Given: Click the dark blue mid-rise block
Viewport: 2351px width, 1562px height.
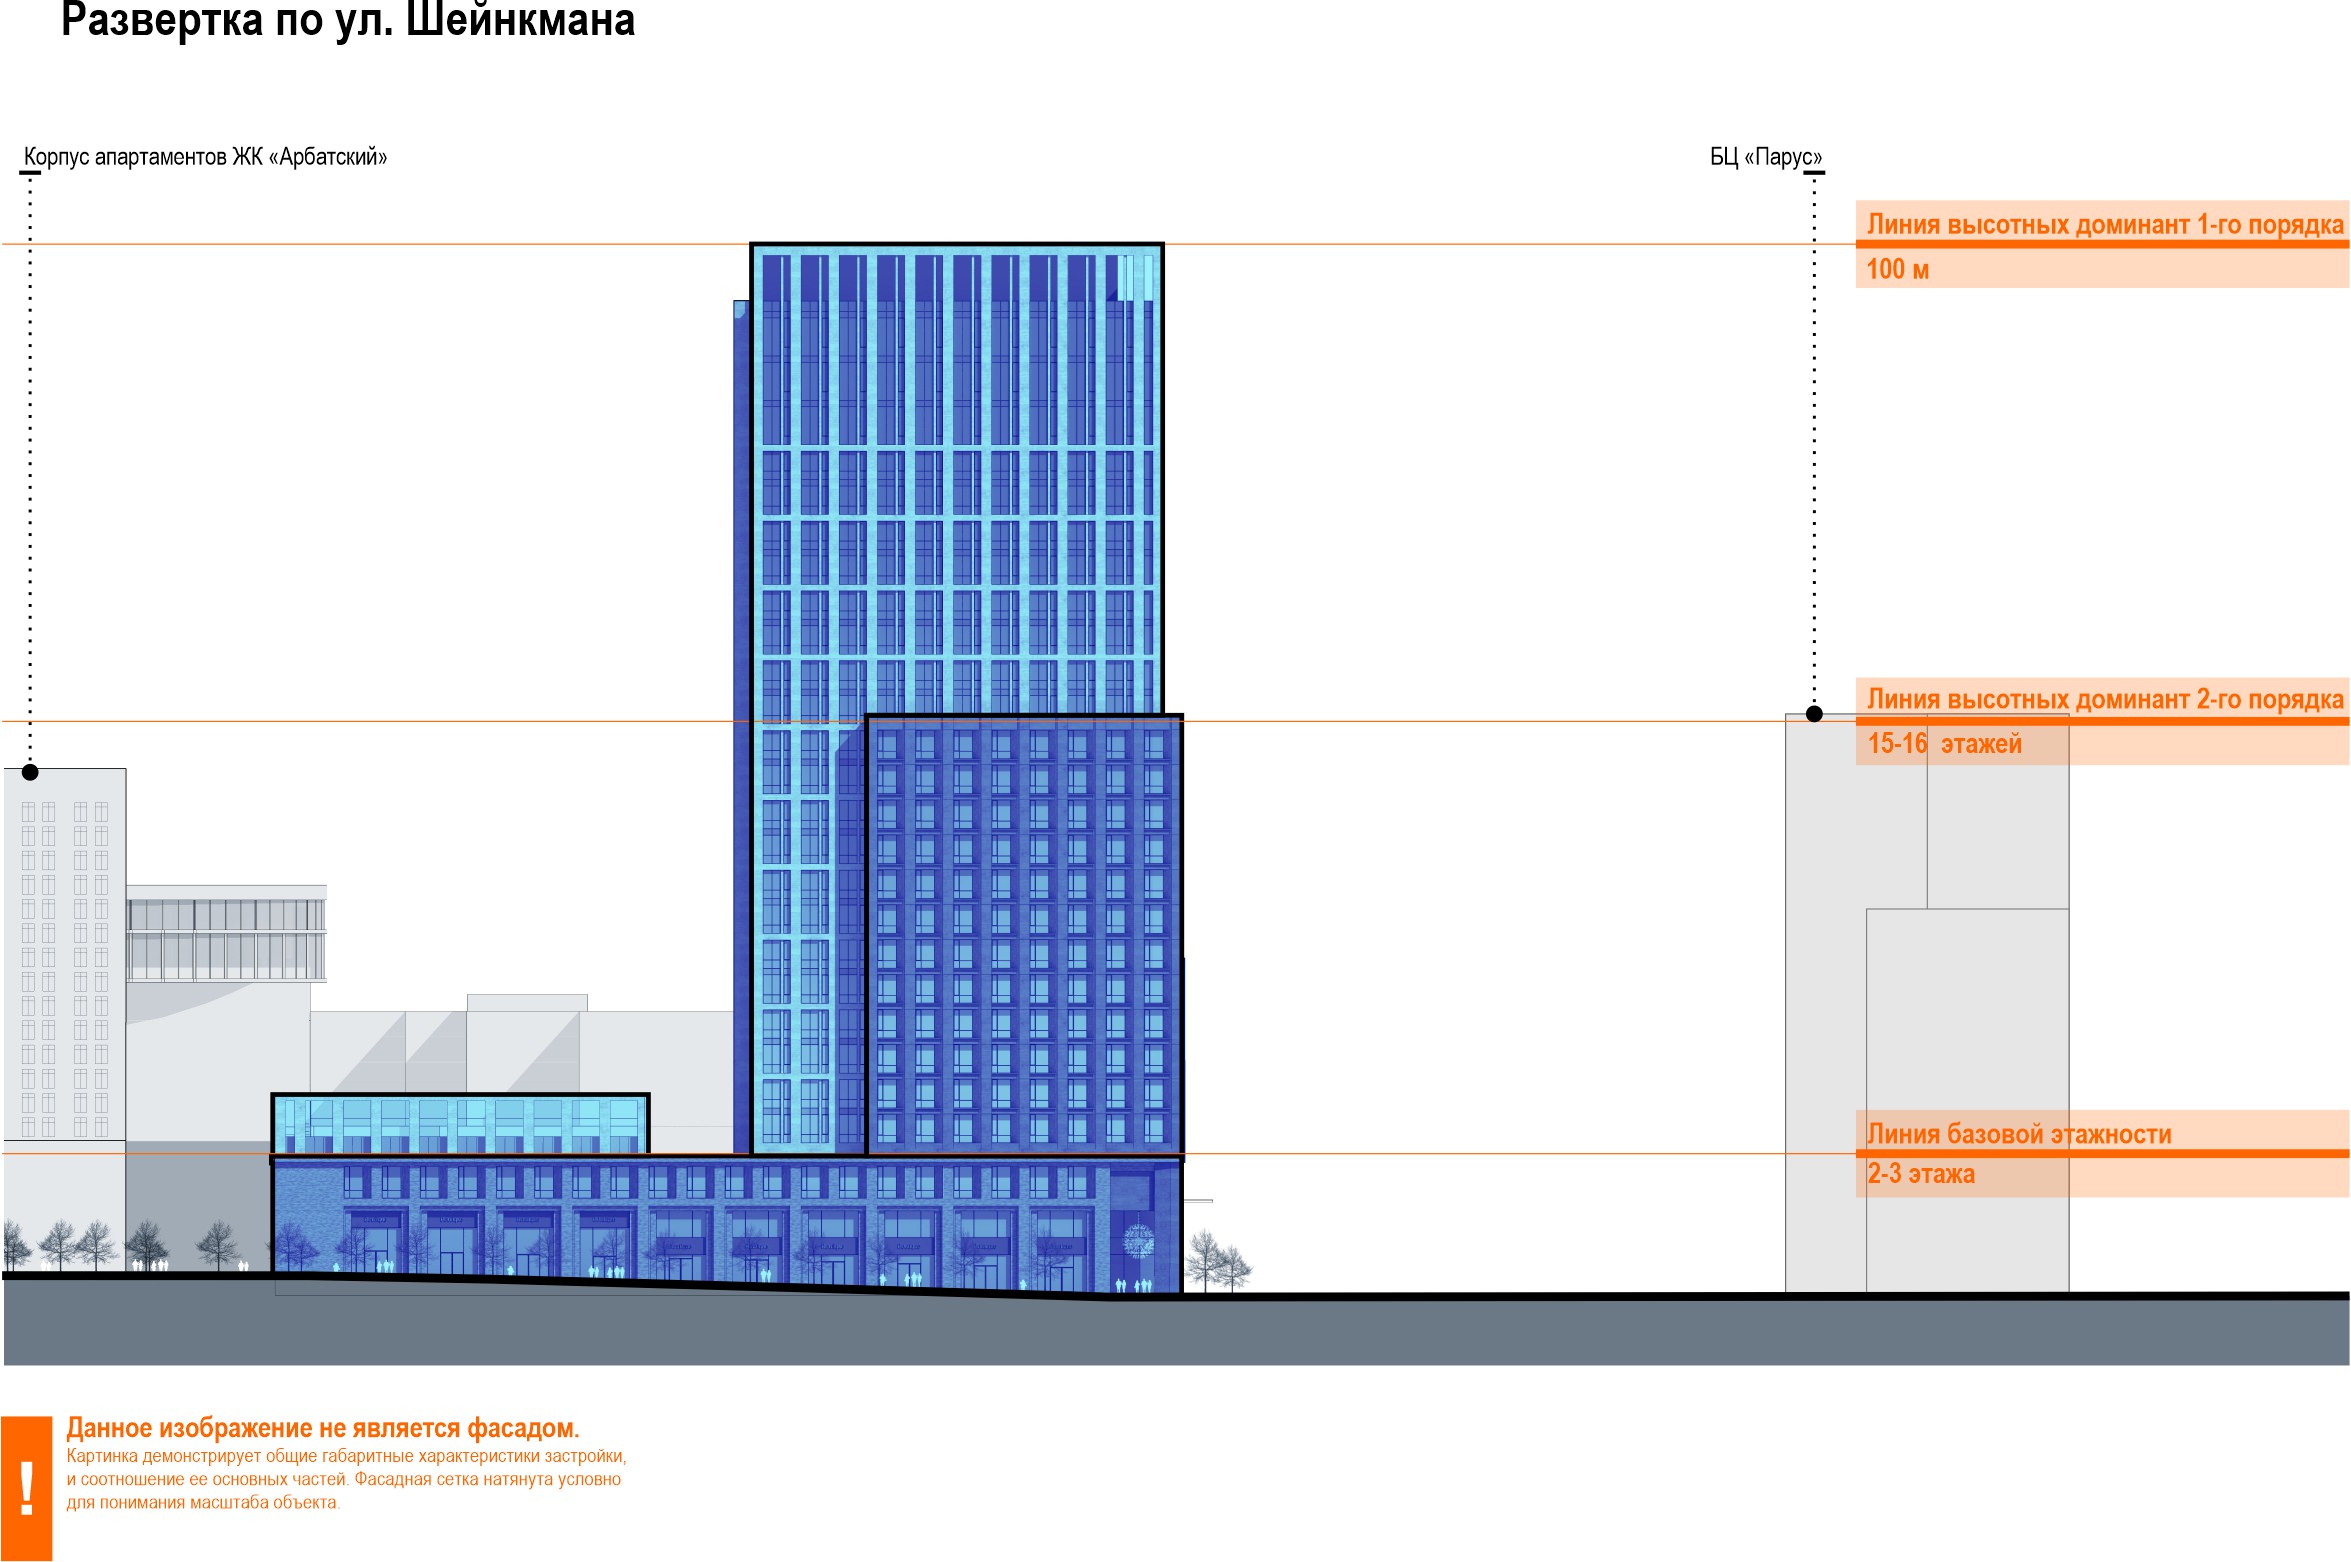Looking at the screenshot, I should tap(1023, 935).
